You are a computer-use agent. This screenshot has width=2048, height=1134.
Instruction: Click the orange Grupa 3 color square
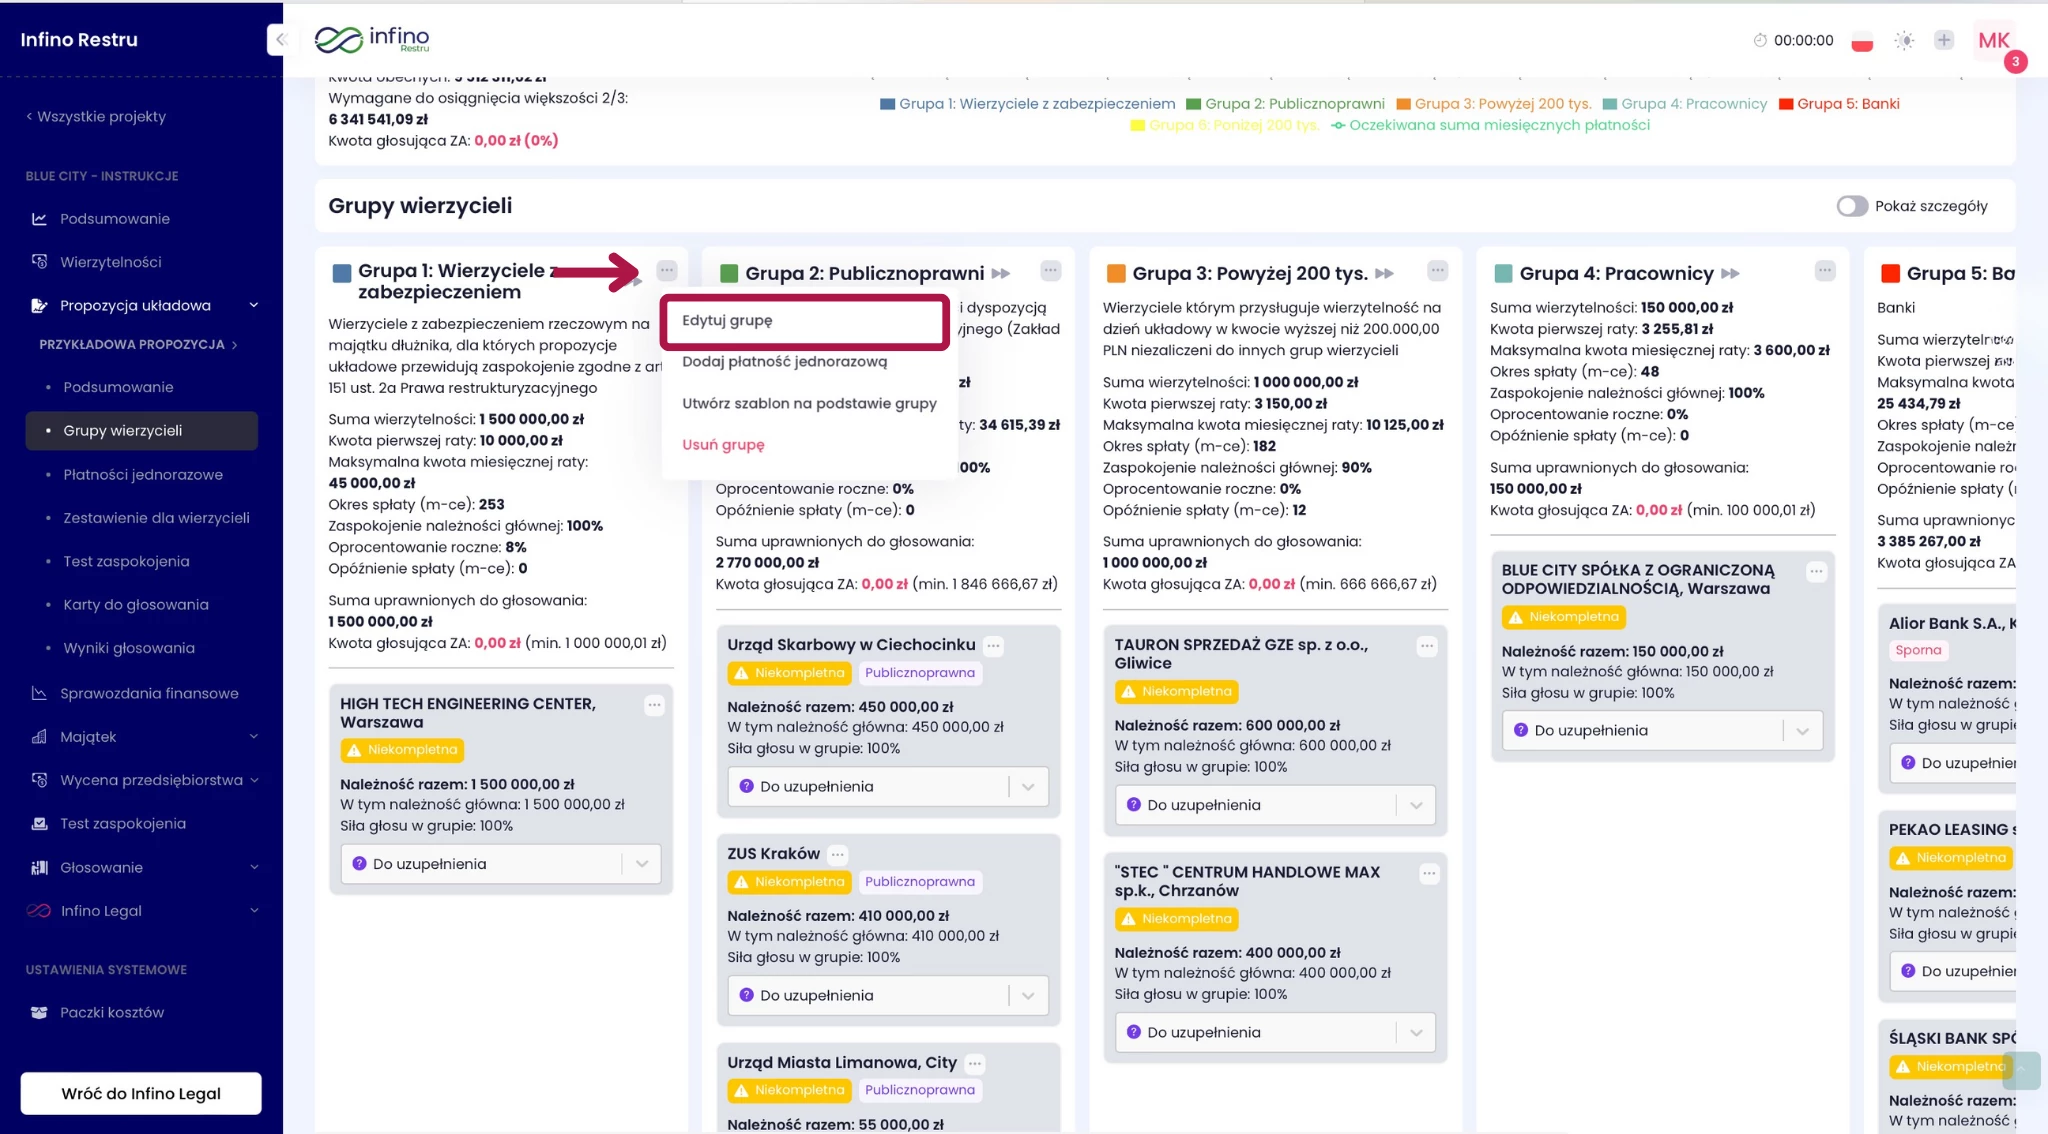click(x=1116, y=274)
